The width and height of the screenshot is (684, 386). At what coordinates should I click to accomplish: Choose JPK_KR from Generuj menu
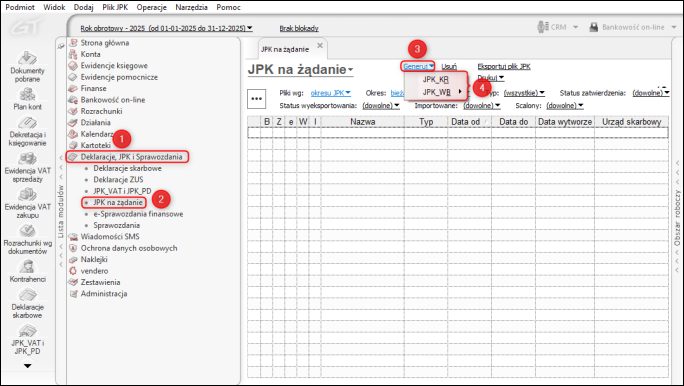tap(436, 79)
